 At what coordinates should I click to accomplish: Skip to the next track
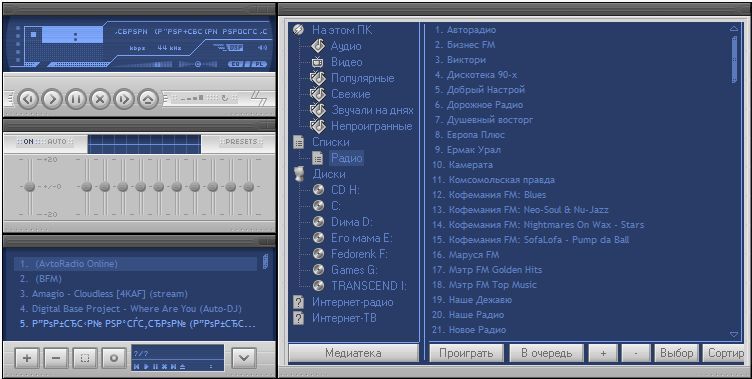(x=124, y=99)
